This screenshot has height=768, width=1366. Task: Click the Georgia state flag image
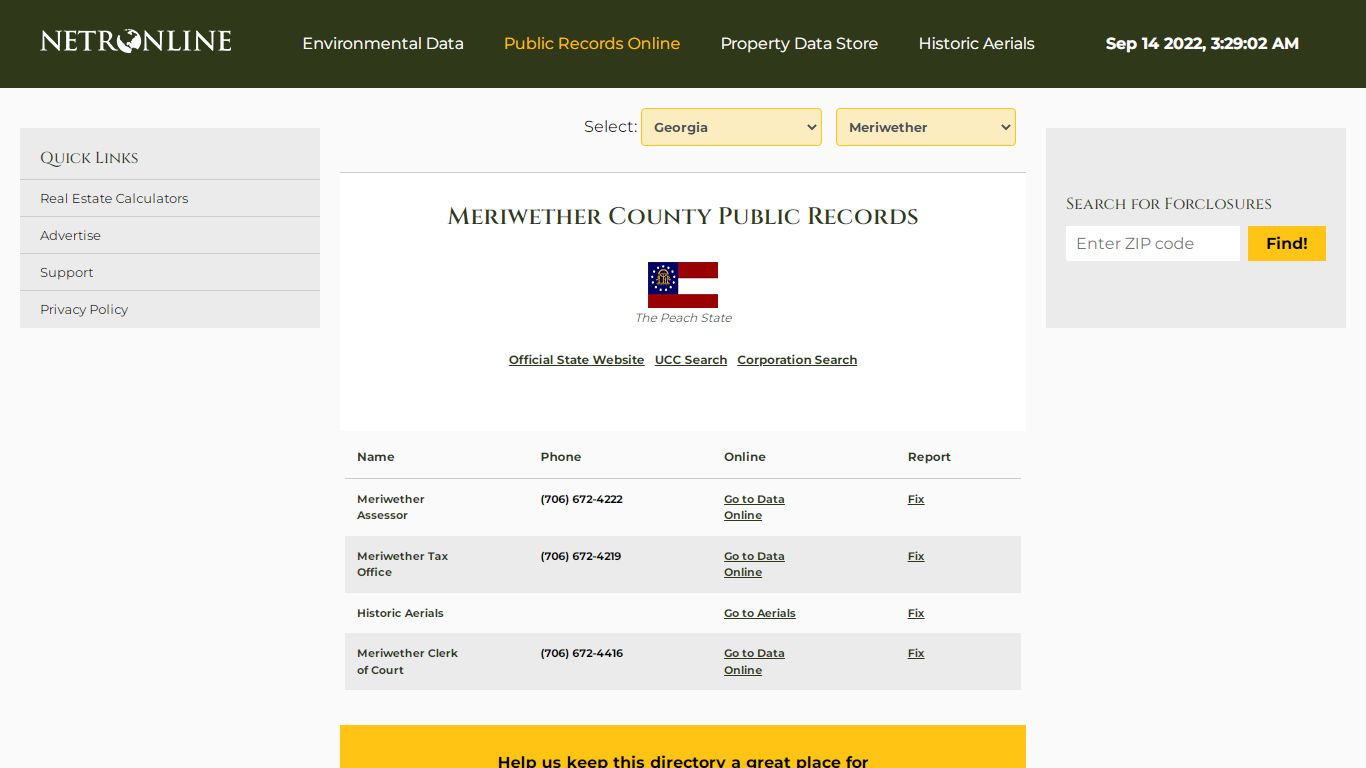click(x=683, y=285)
